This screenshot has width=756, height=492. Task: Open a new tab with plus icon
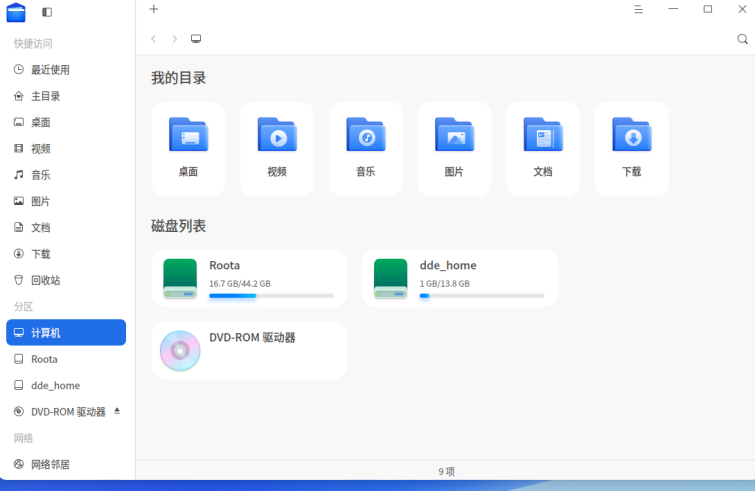click(154, 9)
